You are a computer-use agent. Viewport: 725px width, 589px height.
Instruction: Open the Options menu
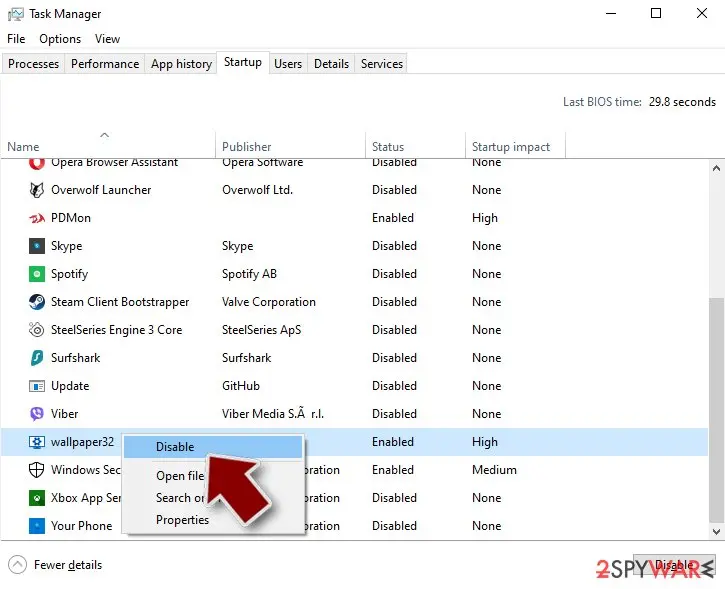click(60, 39)
